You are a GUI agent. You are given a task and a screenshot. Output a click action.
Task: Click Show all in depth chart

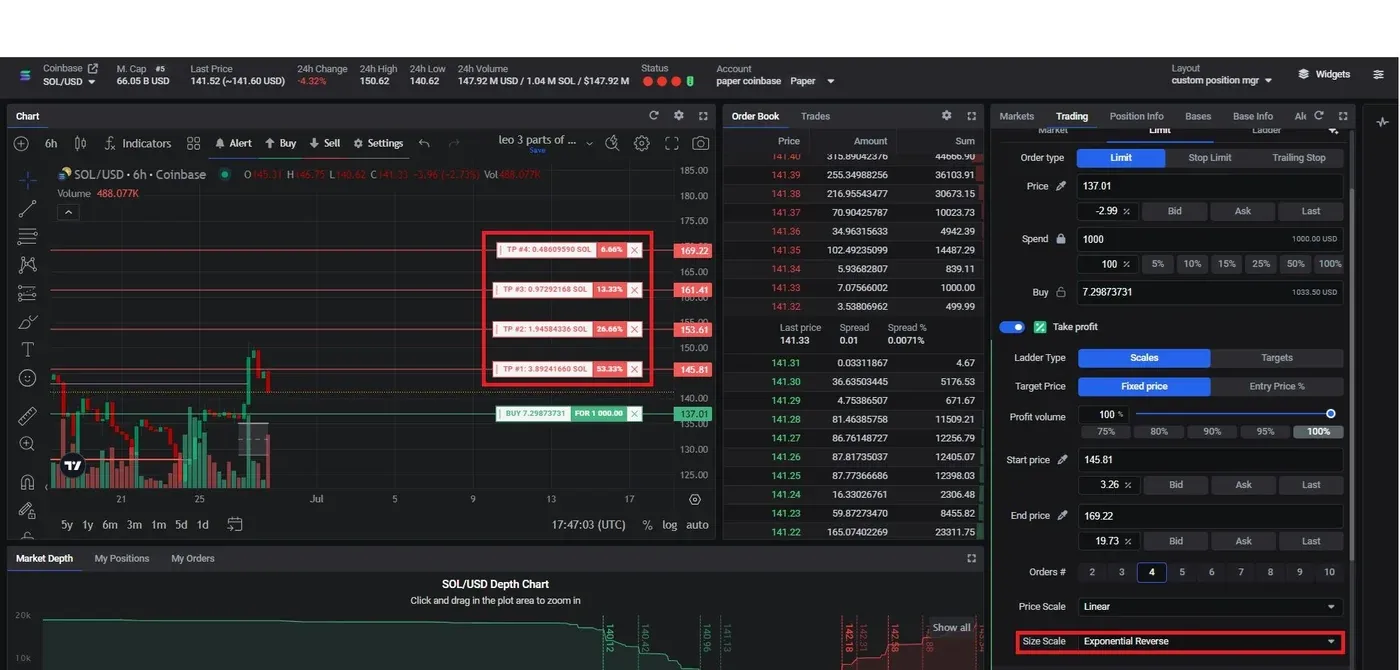[x=951, y=627]
